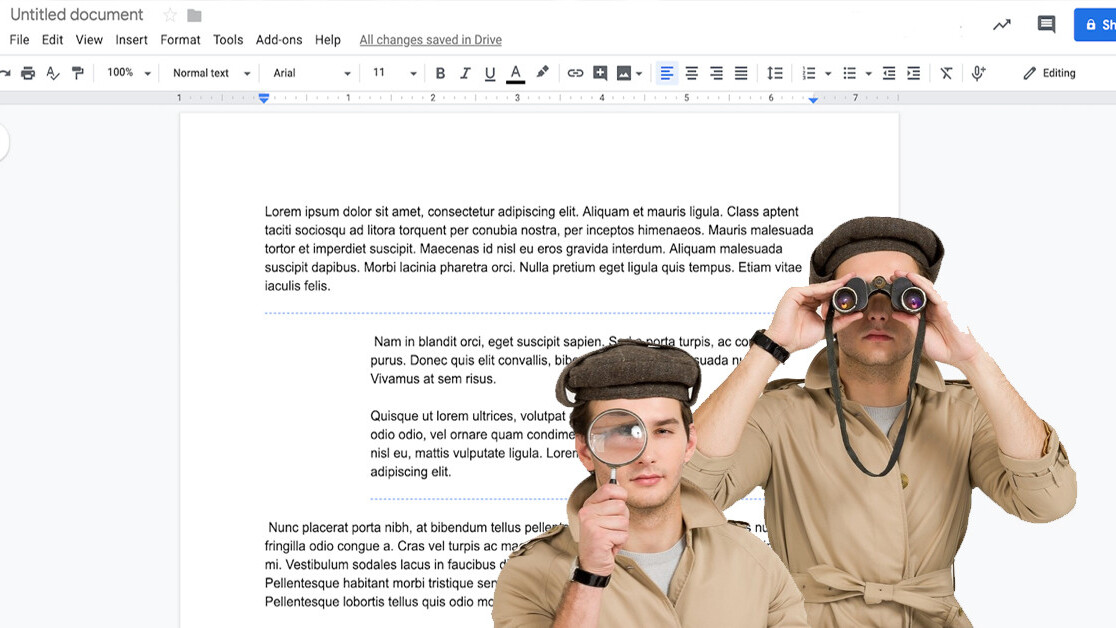Click the add comment icon in toolbar
Image resolution: width=1116 pixels, height=628 pixels.
point(600,73)
